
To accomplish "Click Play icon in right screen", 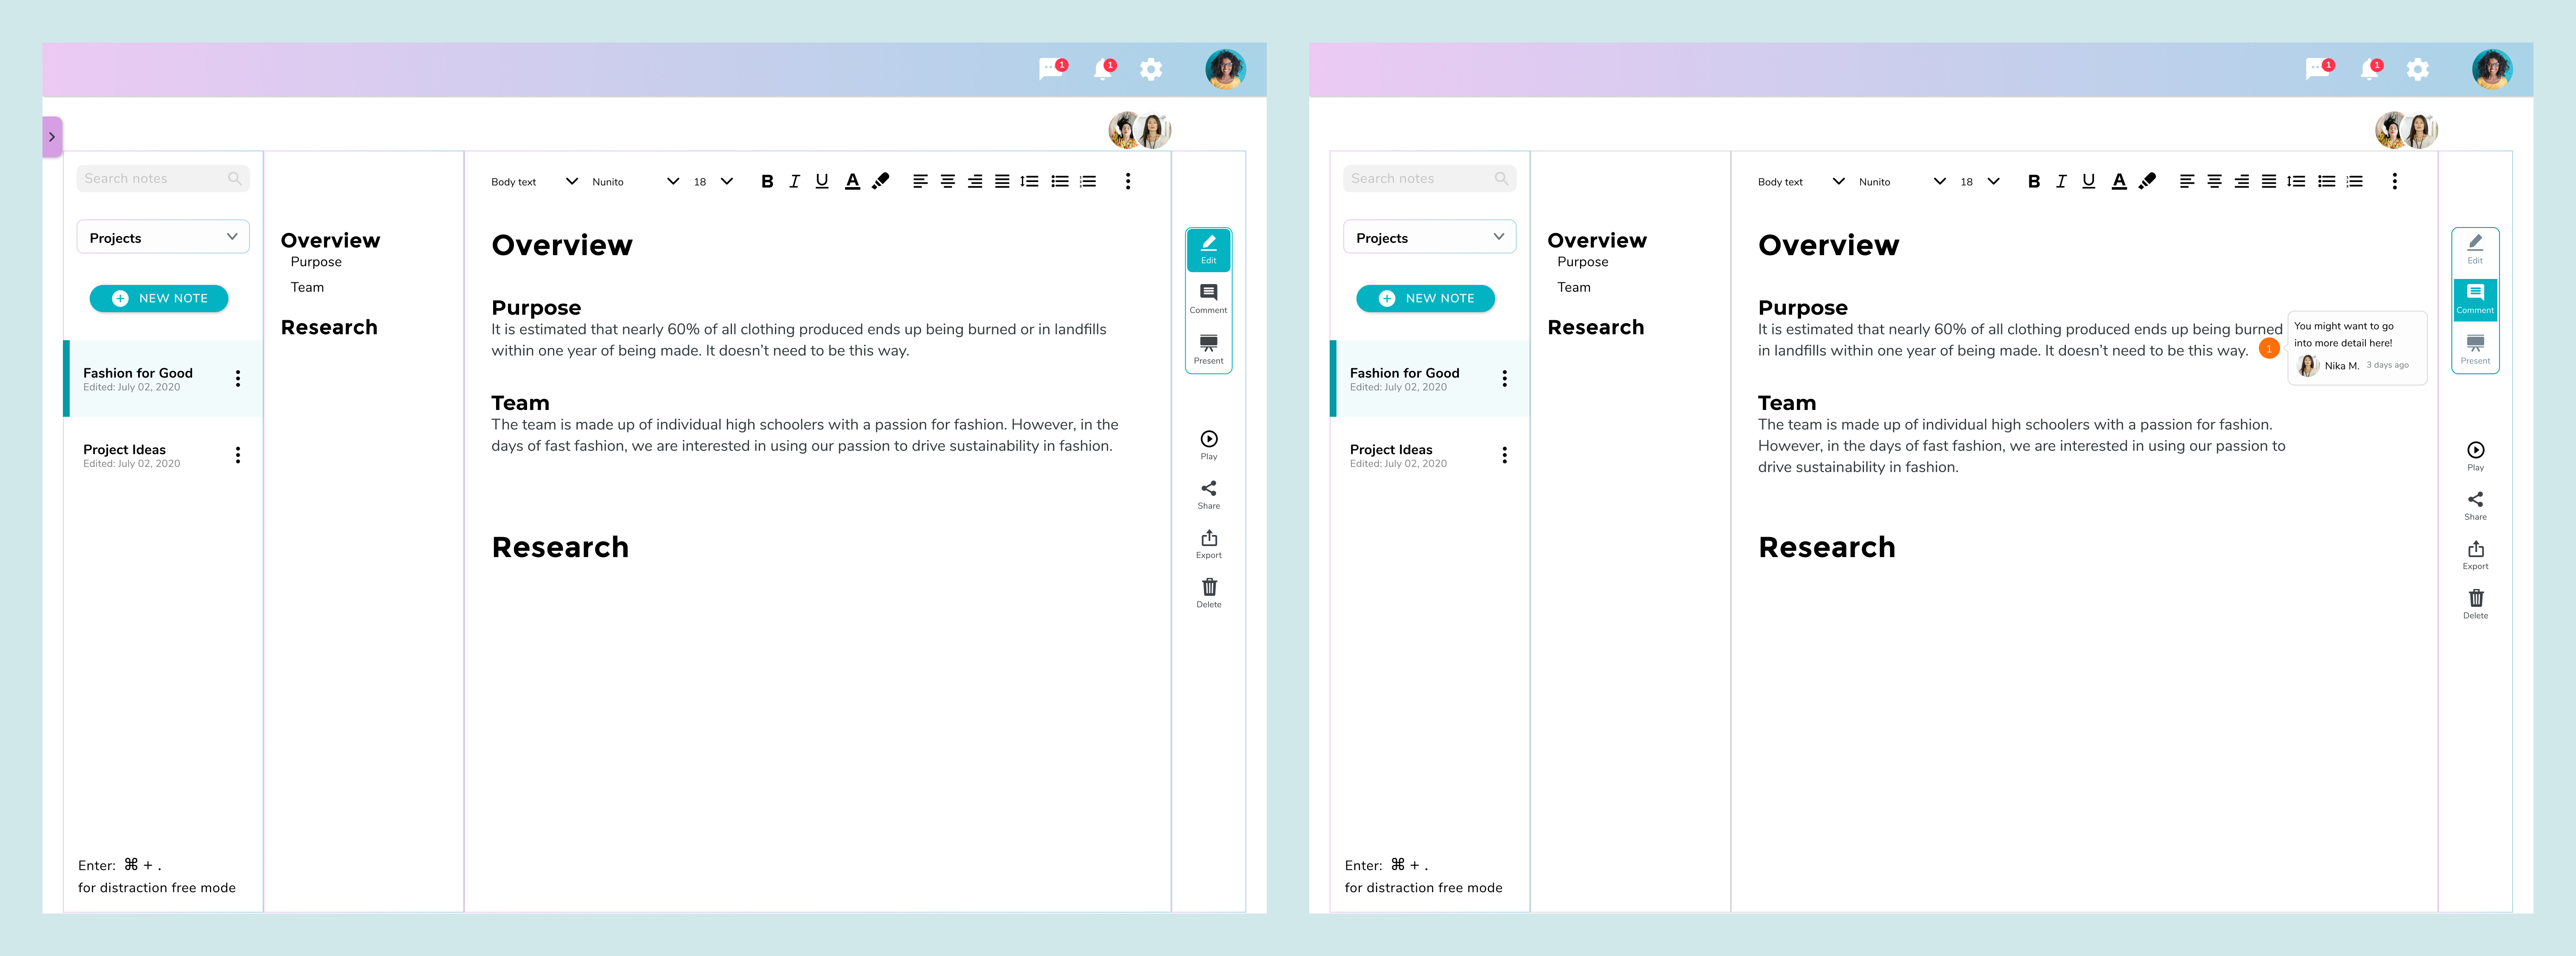I will point(2476,456).
